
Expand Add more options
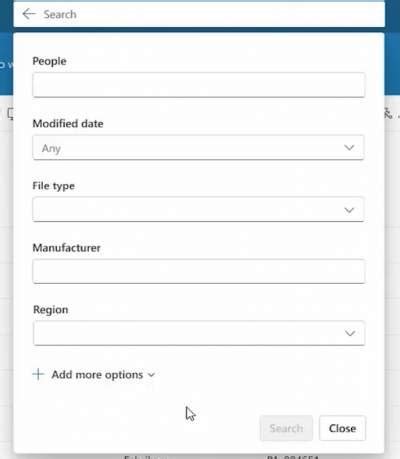[94, 374]
